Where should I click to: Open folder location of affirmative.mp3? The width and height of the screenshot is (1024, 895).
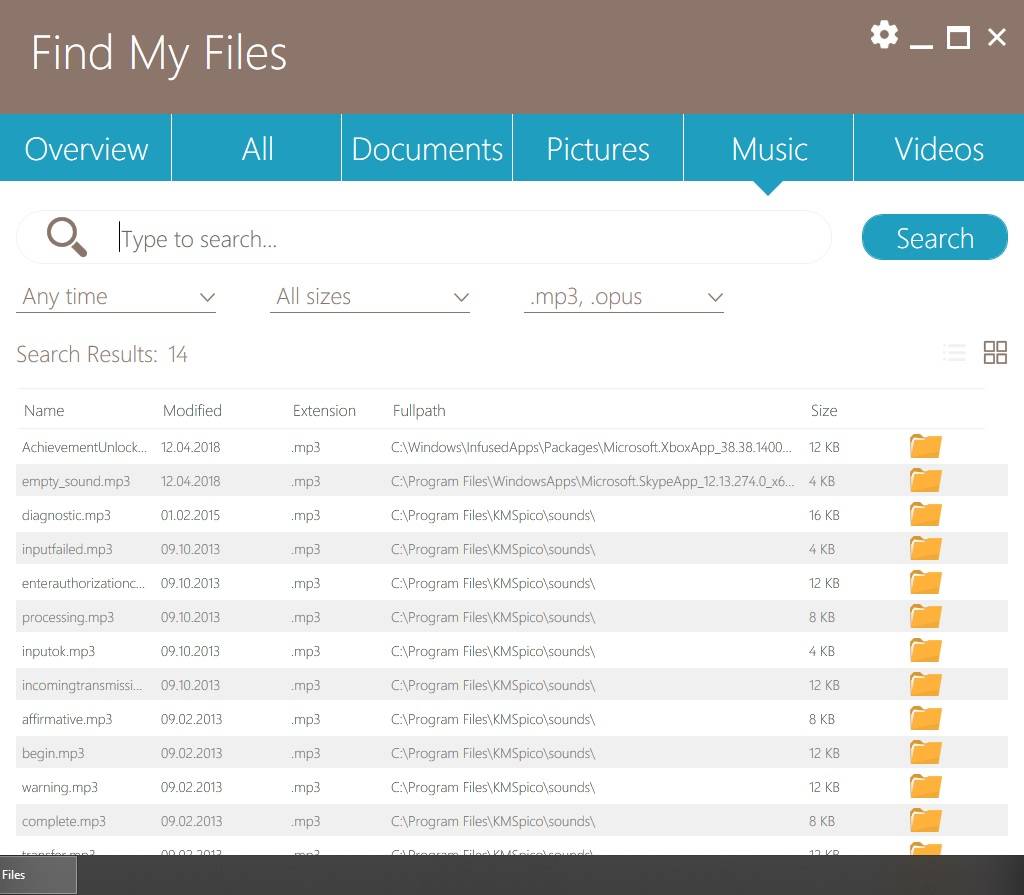pos(925,718)
